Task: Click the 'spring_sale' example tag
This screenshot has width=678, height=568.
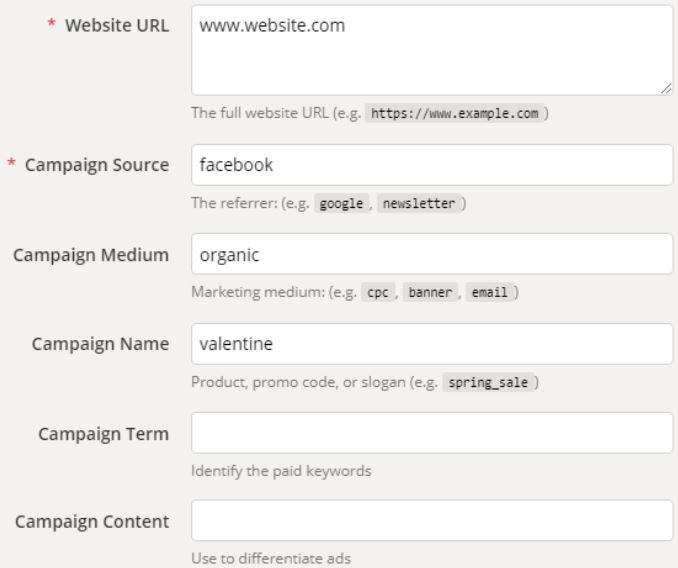Action: pyautogui.click(x=488, y=382)
